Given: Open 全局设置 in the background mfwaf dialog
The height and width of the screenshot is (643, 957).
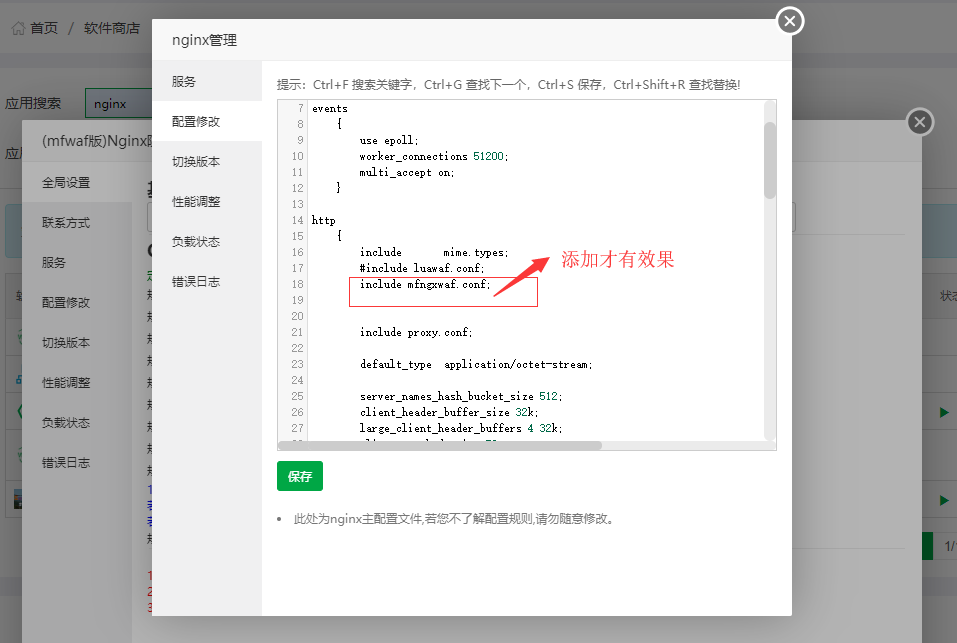Looking at the screenshot, I should tap(77, 182).
